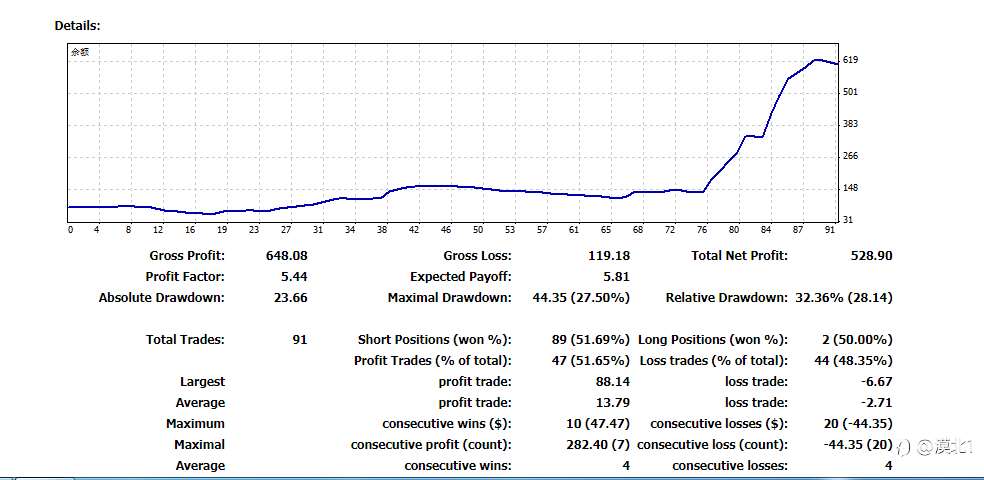
Task: Click the -2.71 average loss trade value
Action: point(877,403)
